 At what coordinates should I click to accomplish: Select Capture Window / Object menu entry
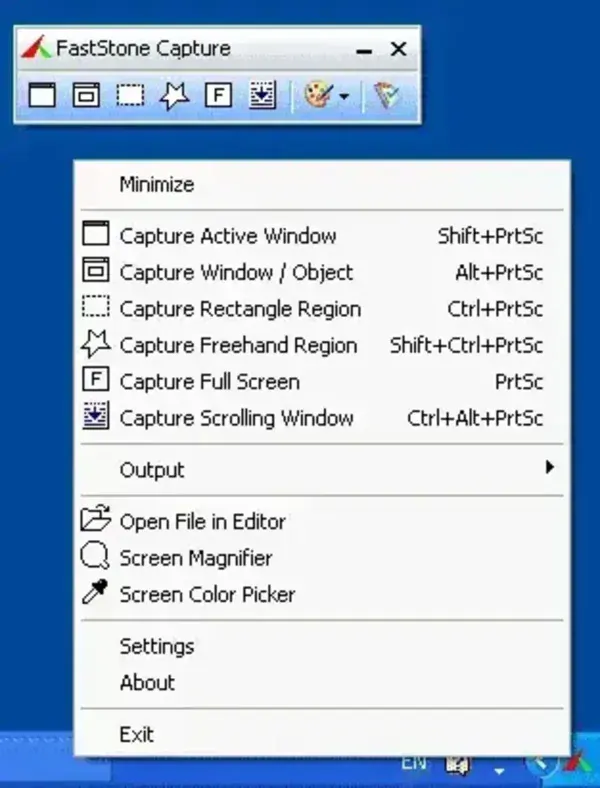click(322, 272)
